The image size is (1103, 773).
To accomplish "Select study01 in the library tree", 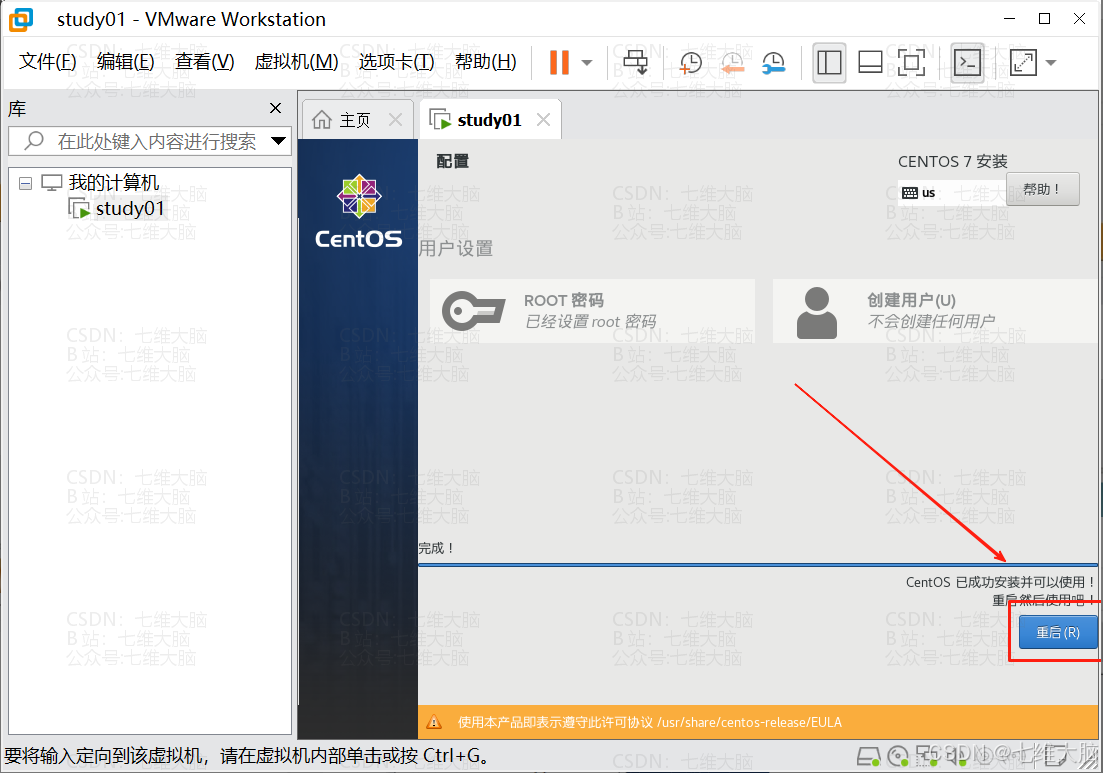I will point(129,208).
